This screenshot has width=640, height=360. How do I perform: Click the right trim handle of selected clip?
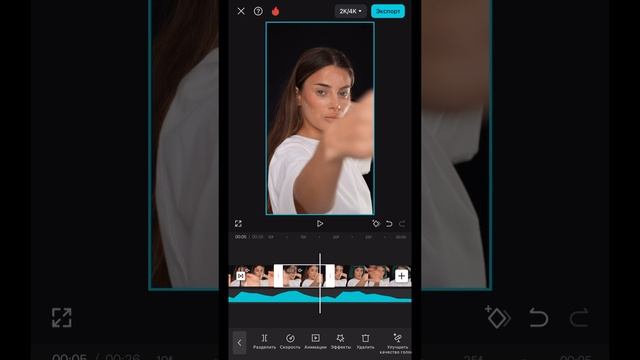click(x=330, y=276)
